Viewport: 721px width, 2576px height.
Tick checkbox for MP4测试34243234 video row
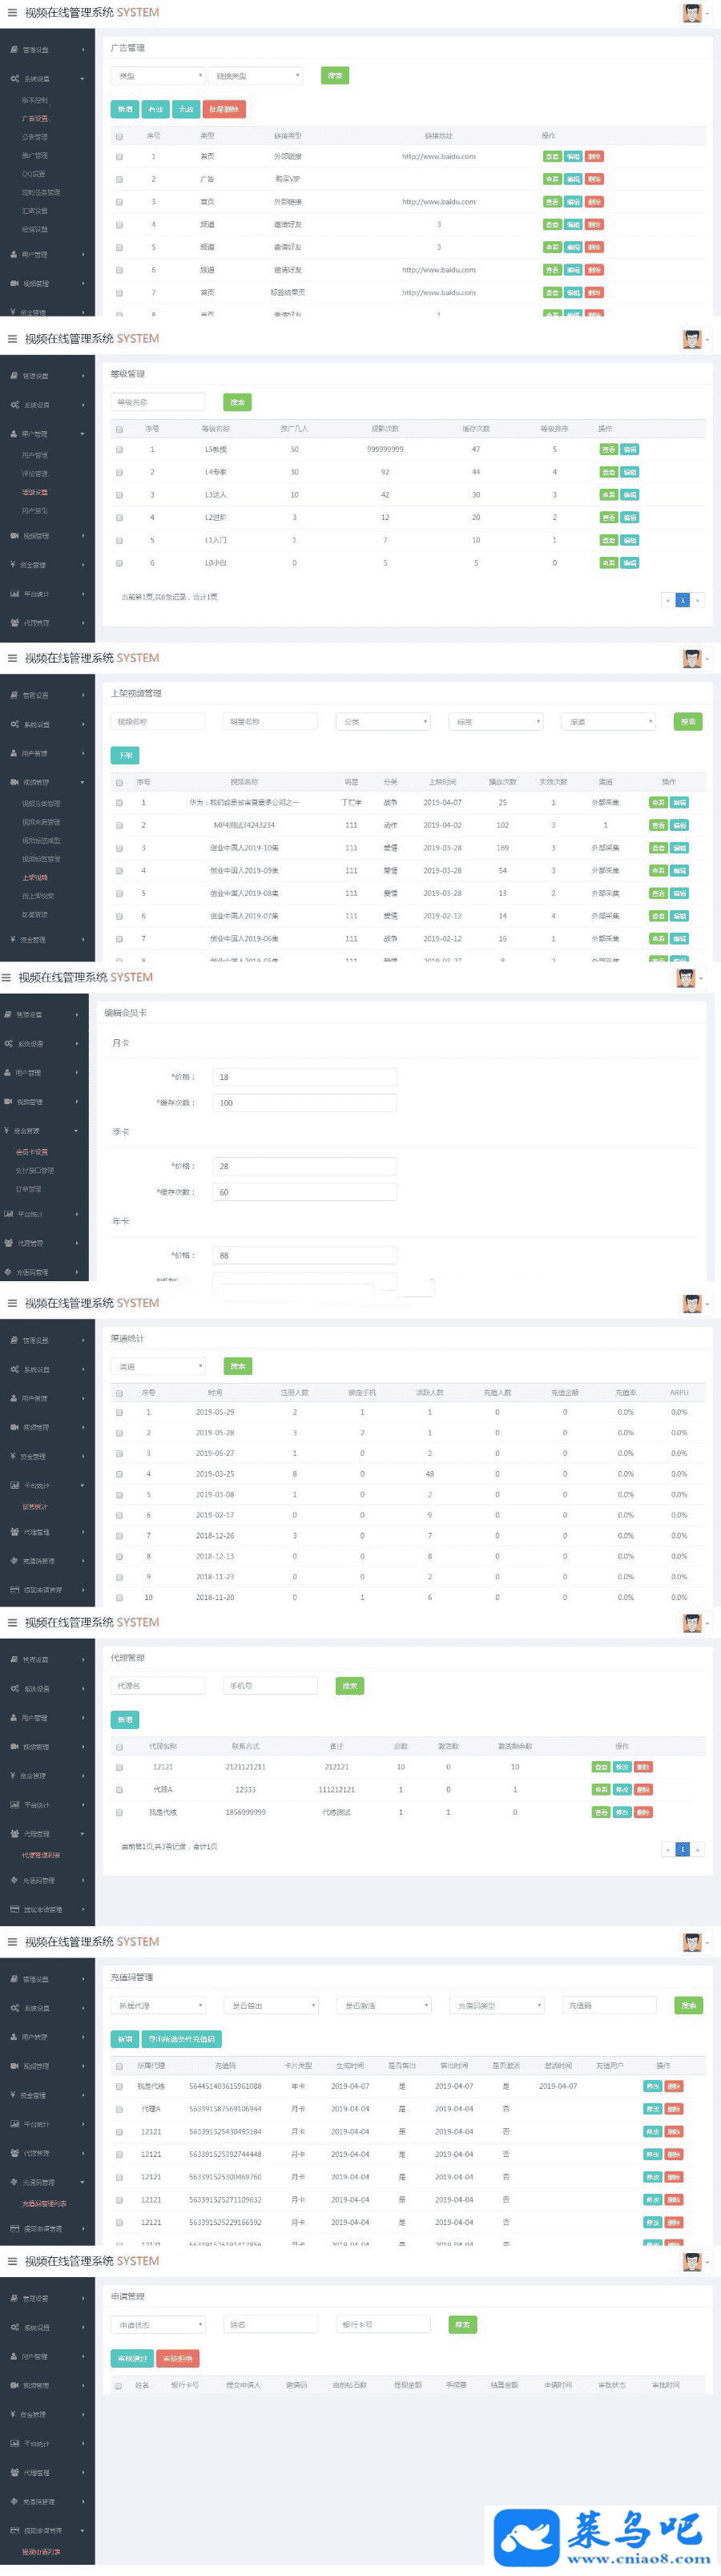click(119, 826)
